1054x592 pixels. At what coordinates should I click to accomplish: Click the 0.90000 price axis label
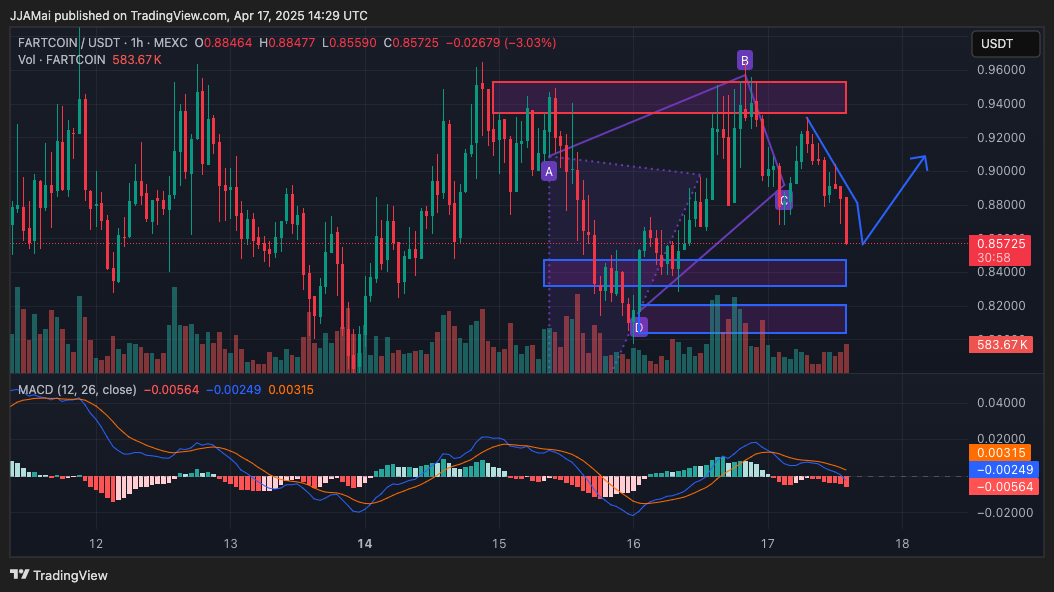[1001, 171]
